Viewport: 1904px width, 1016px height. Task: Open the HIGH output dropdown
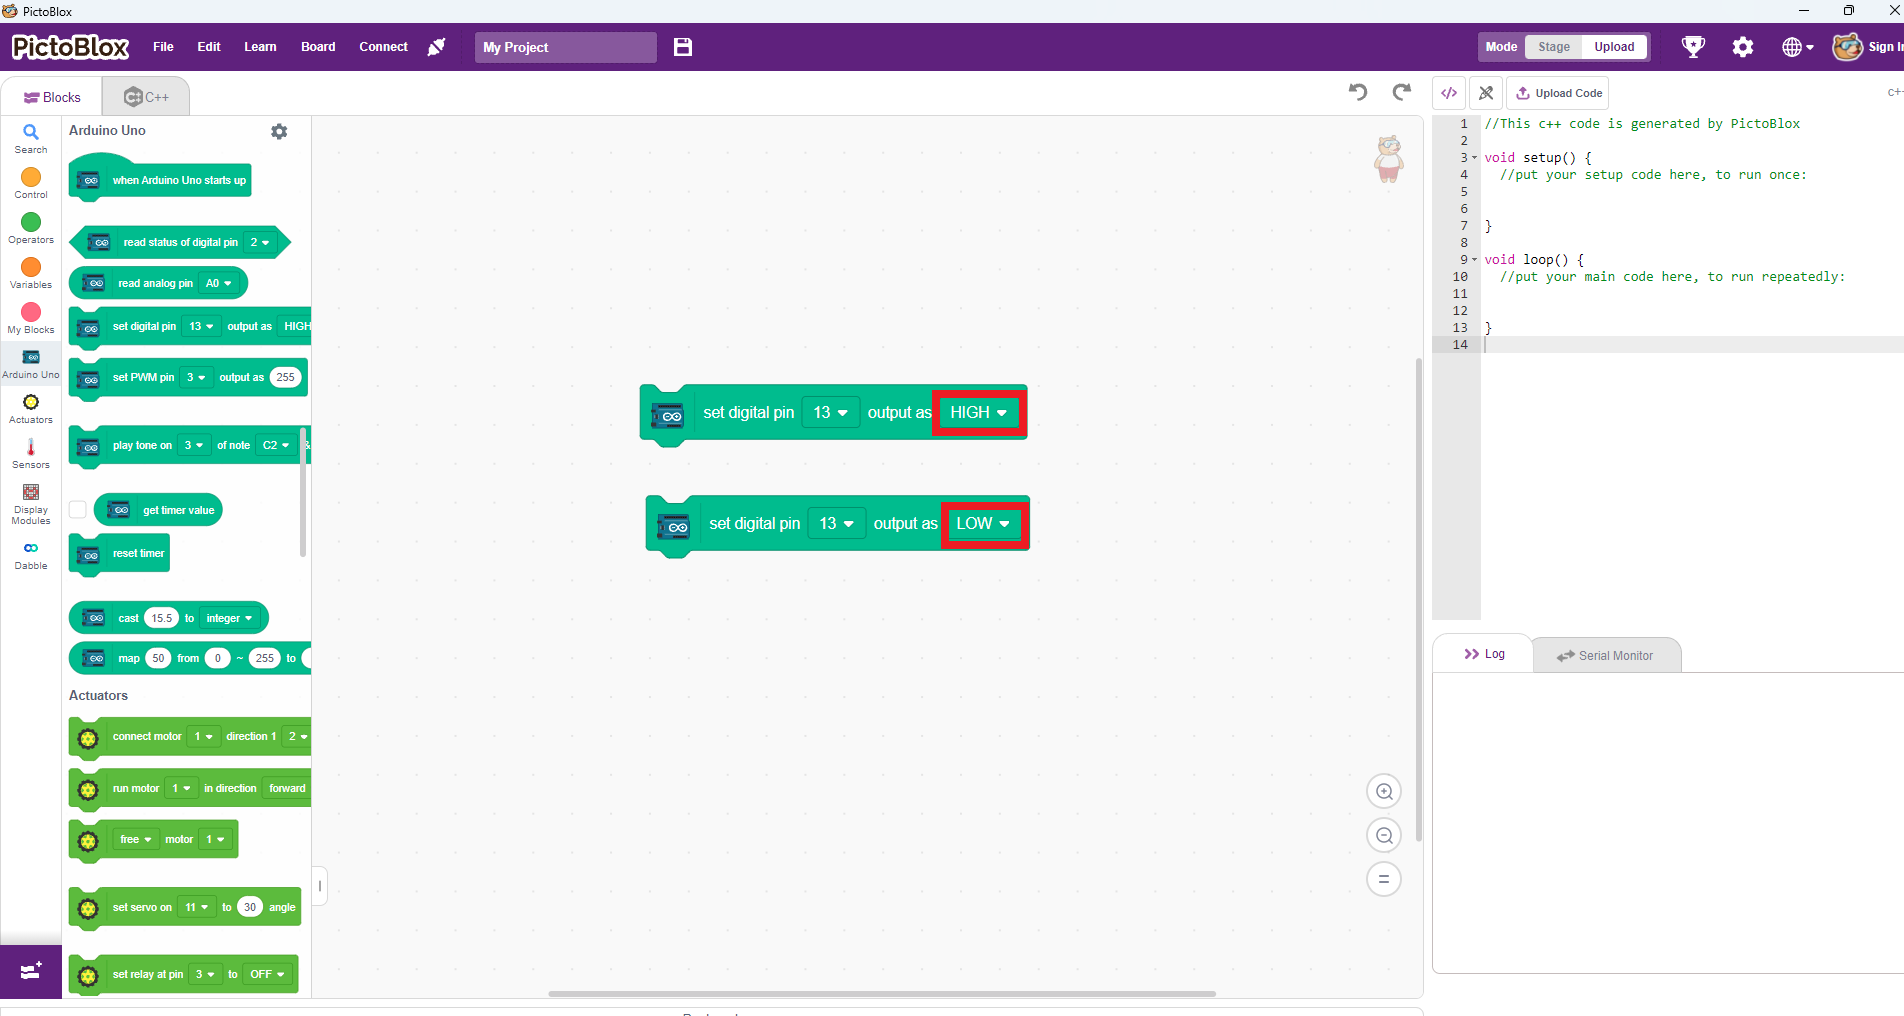tap(978, 412)
